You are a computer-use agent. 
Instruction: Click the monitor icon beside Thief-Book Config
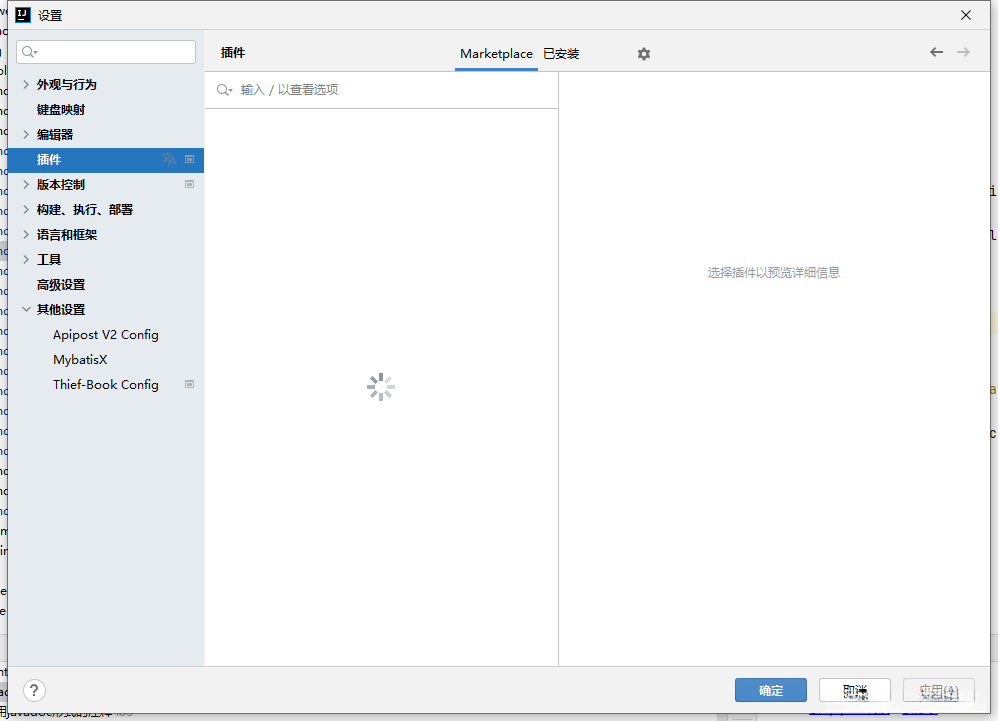click(x=189, y=384)
